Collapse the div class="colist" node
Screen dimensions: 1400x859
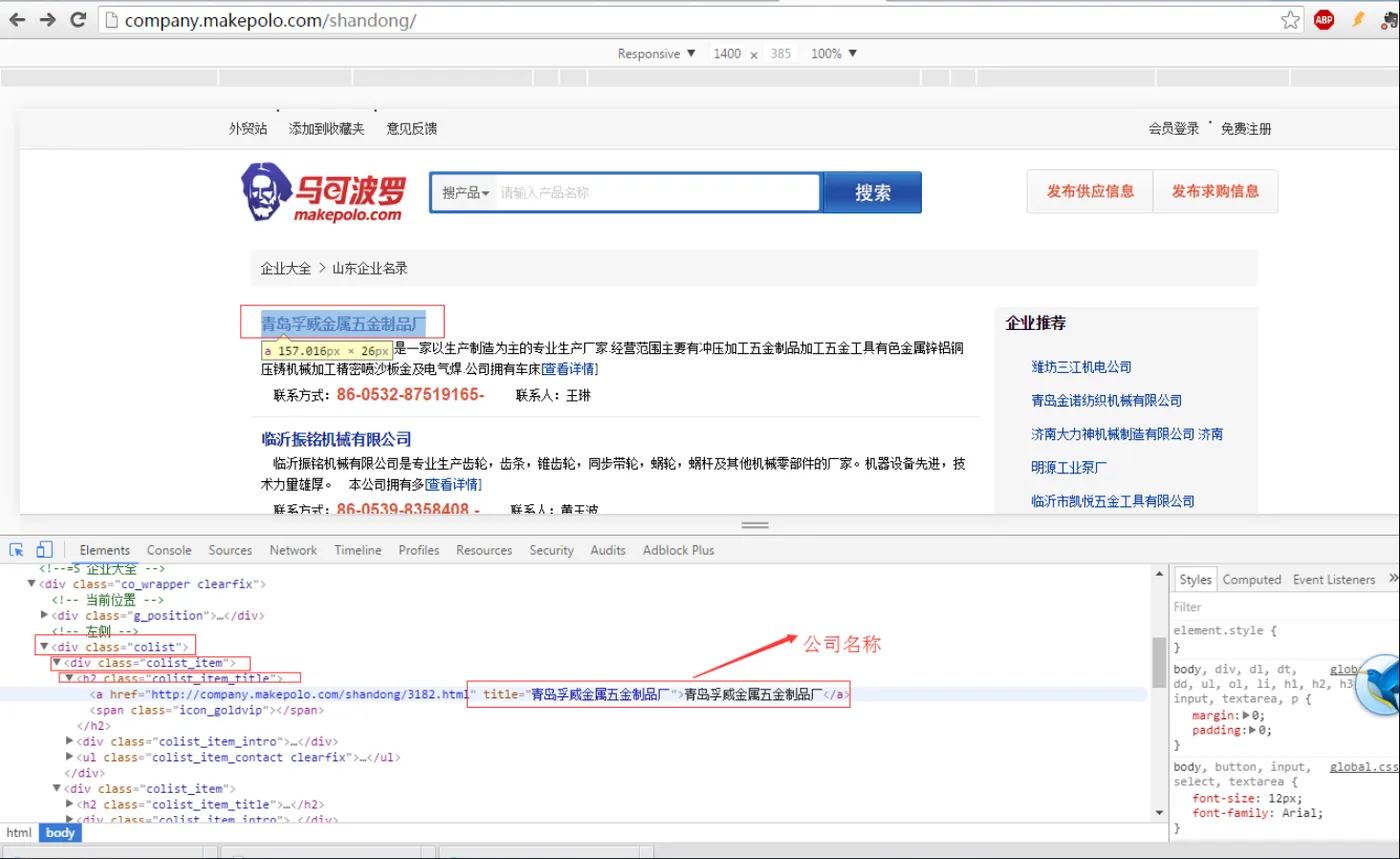click(x=44, y=647)
